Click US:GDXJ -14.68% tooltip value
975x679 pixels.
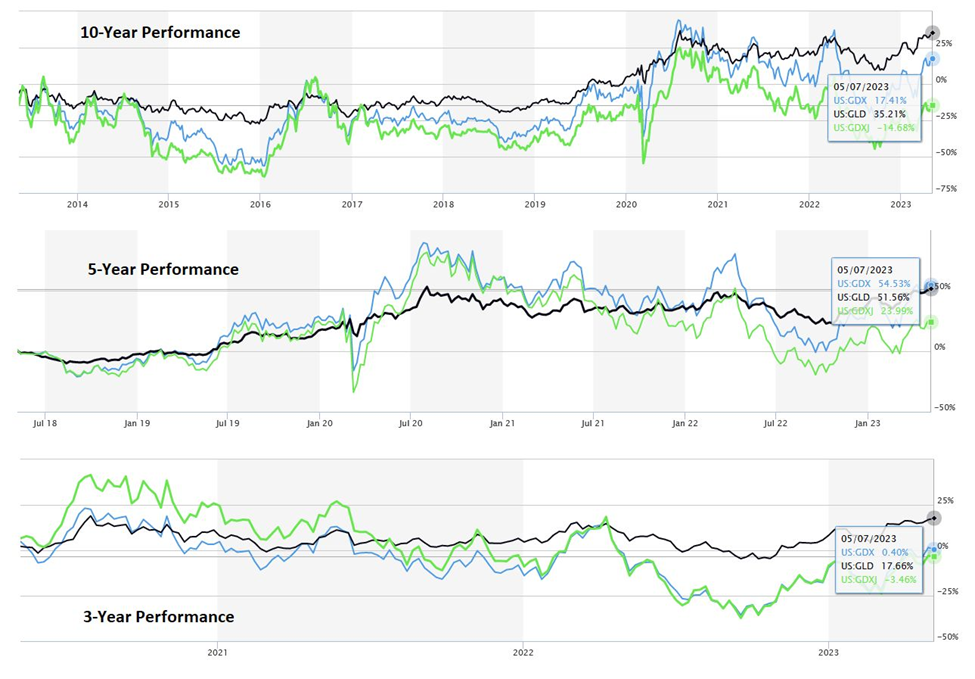coord(873,127)
